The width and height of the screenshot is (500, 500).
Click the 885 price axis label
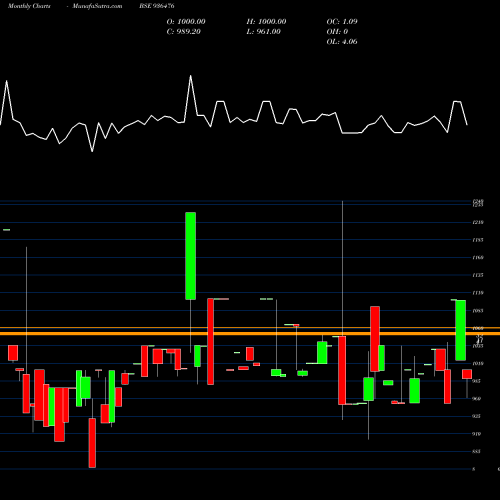477,452
